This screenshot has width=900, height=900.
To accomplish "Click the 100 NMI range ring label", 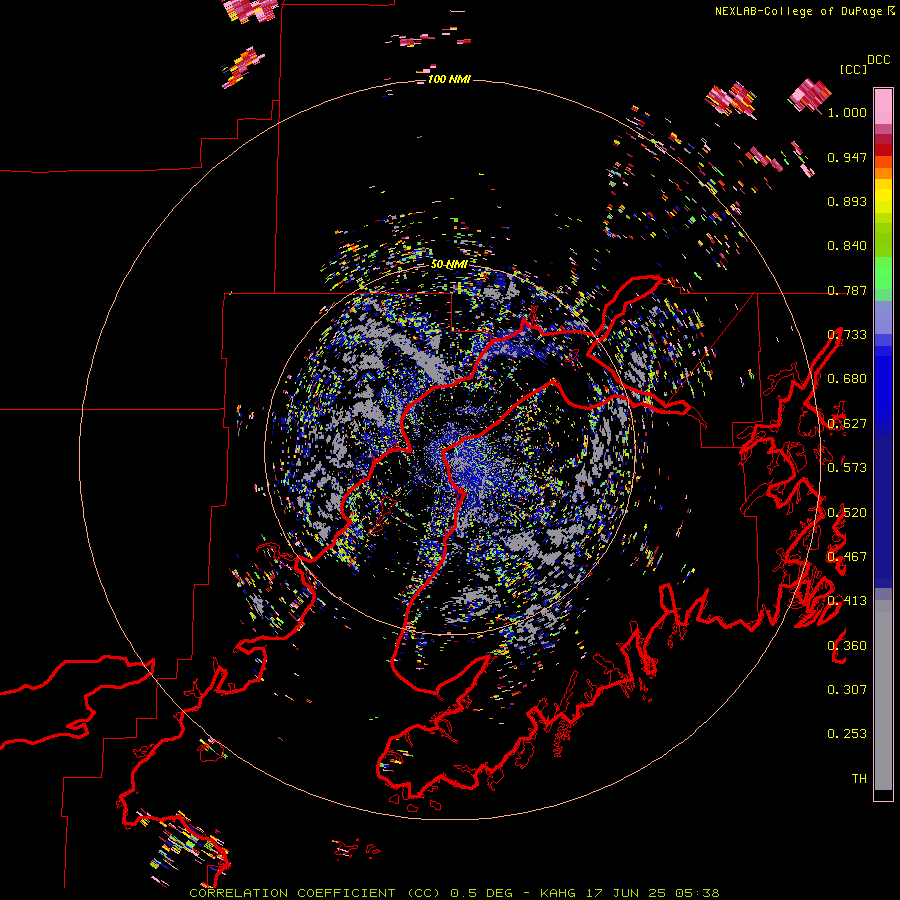I will (x=449, y=79).
